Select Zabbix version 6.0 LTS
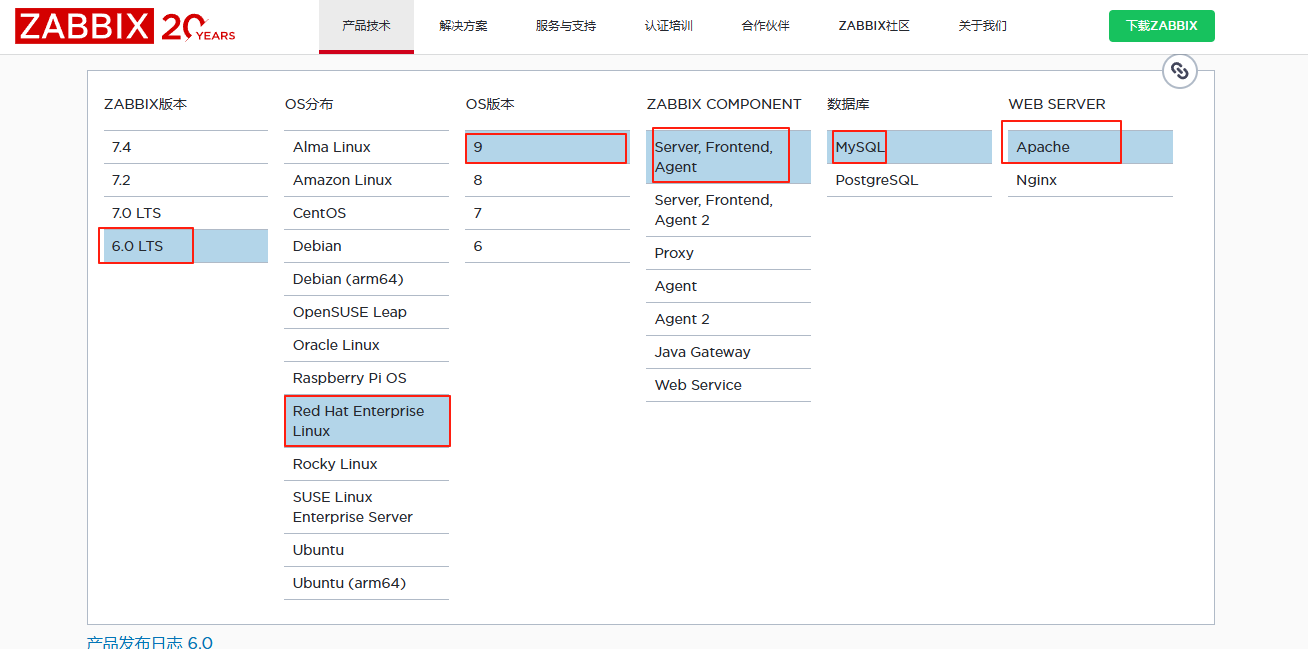Image resolution: width=1308 pixels, height=649 pixels. pos(186,246)
